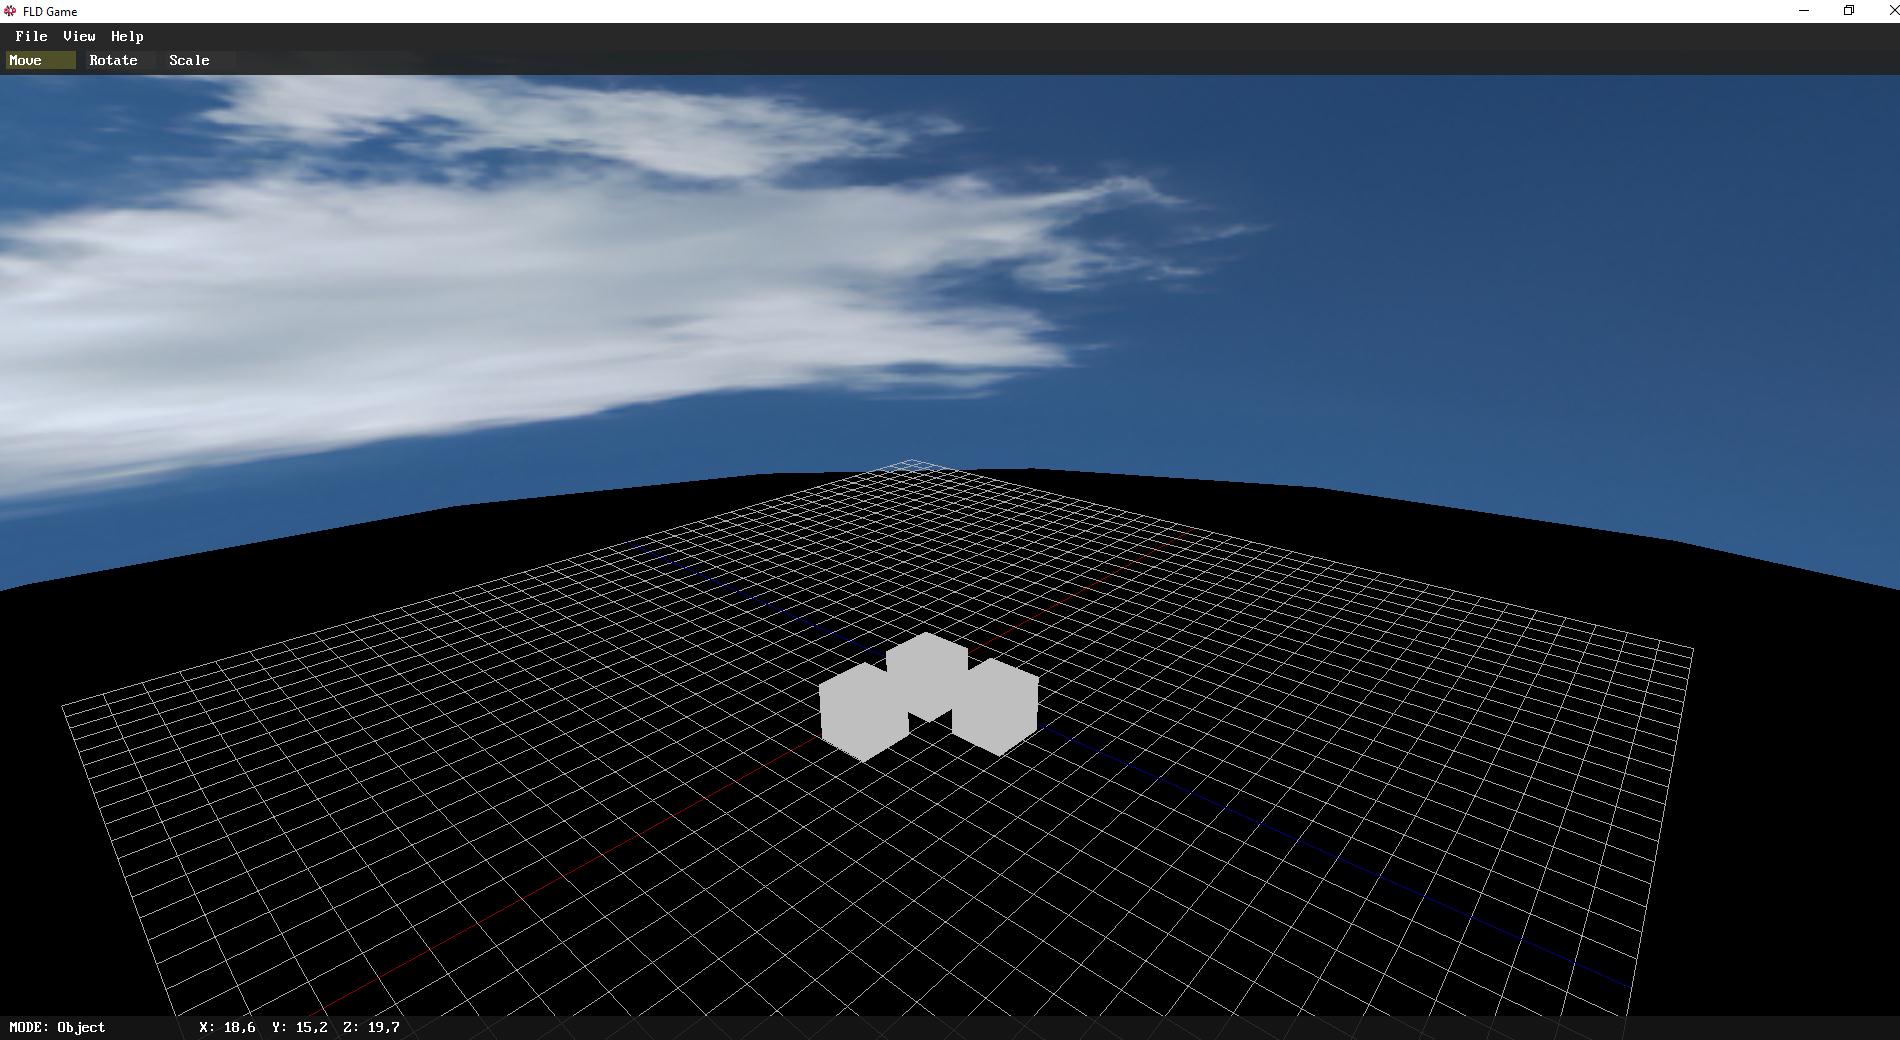Image resolution: width=1900 pixels, height=1040 pixels.
Task: Click the blue axis line on grid
Action: point(1300,840)
